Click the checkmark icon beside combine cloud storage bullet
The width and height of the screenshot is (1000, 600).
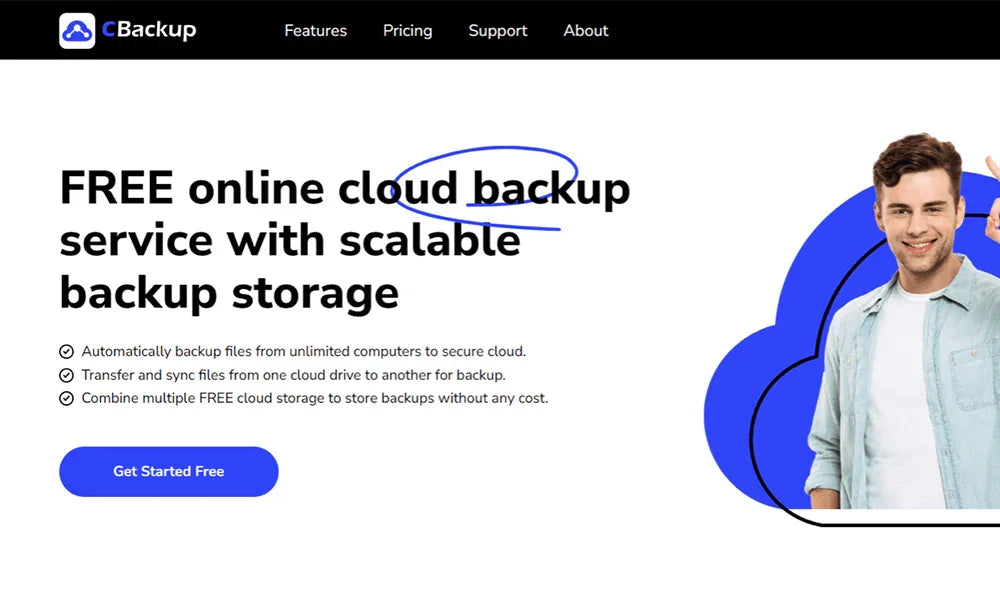[x=66, y=398]
